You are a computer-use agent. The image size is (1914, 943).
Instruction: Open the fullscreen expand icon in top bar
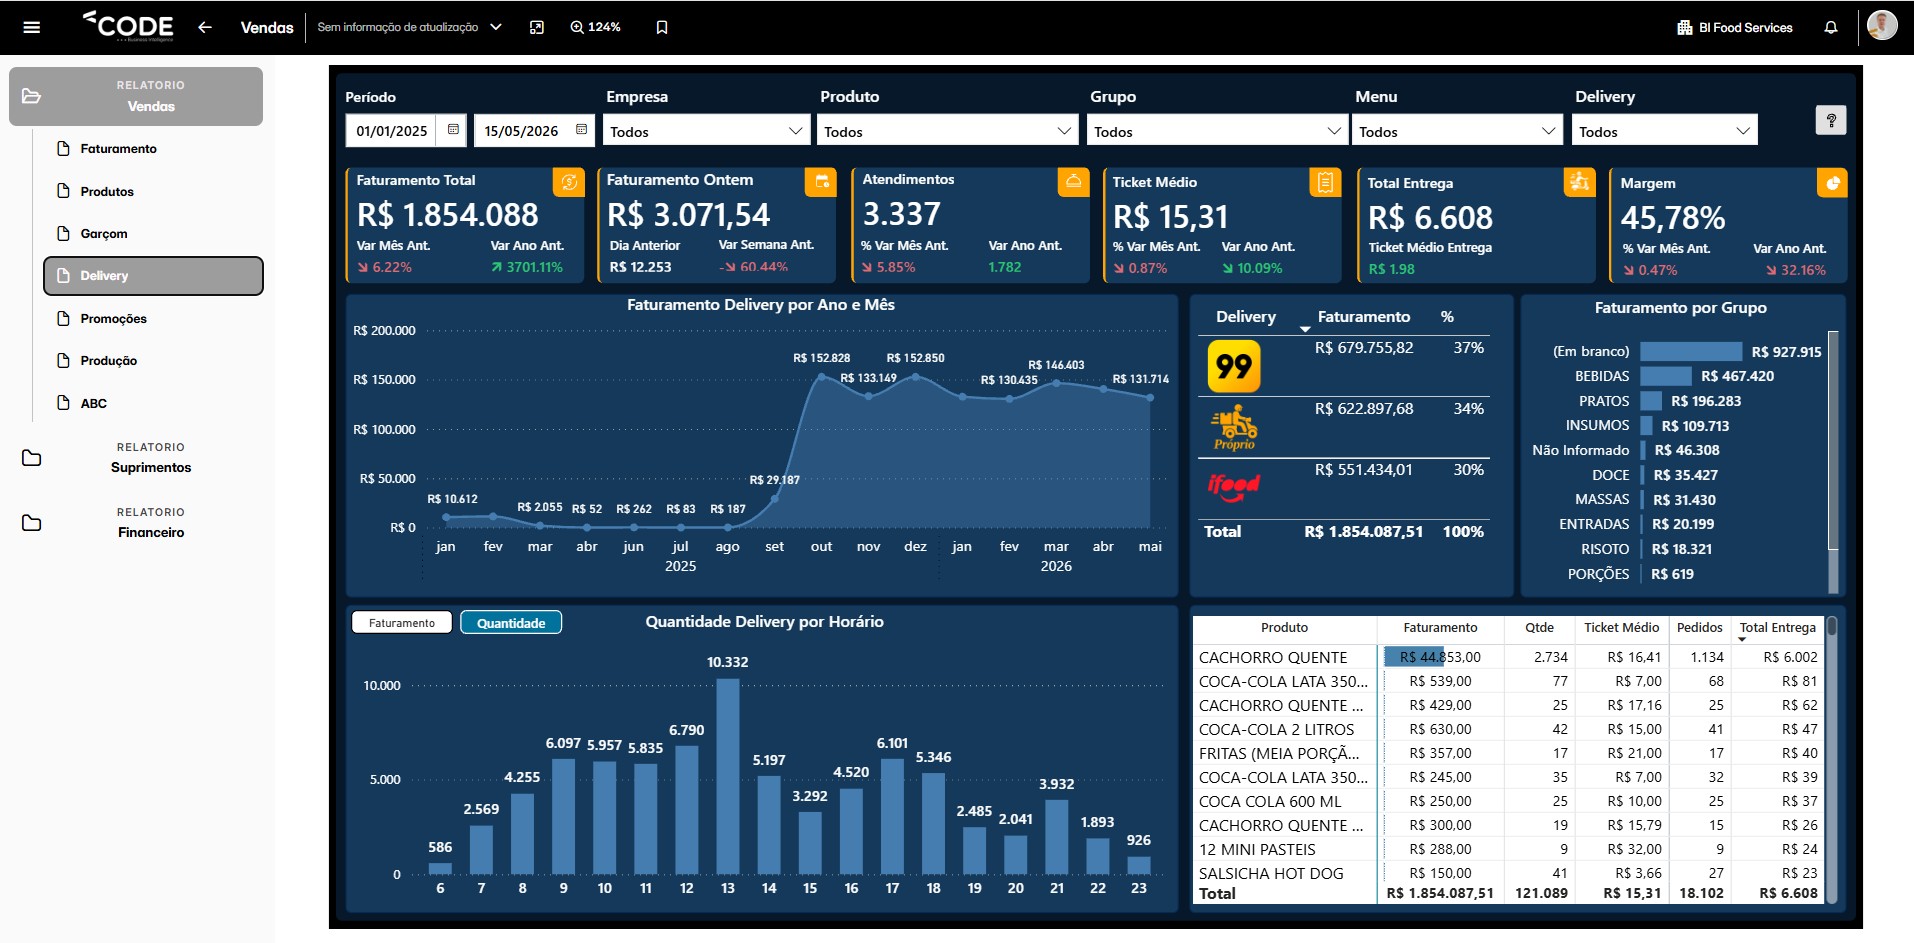pyautogui.click(x=537, y=27)
